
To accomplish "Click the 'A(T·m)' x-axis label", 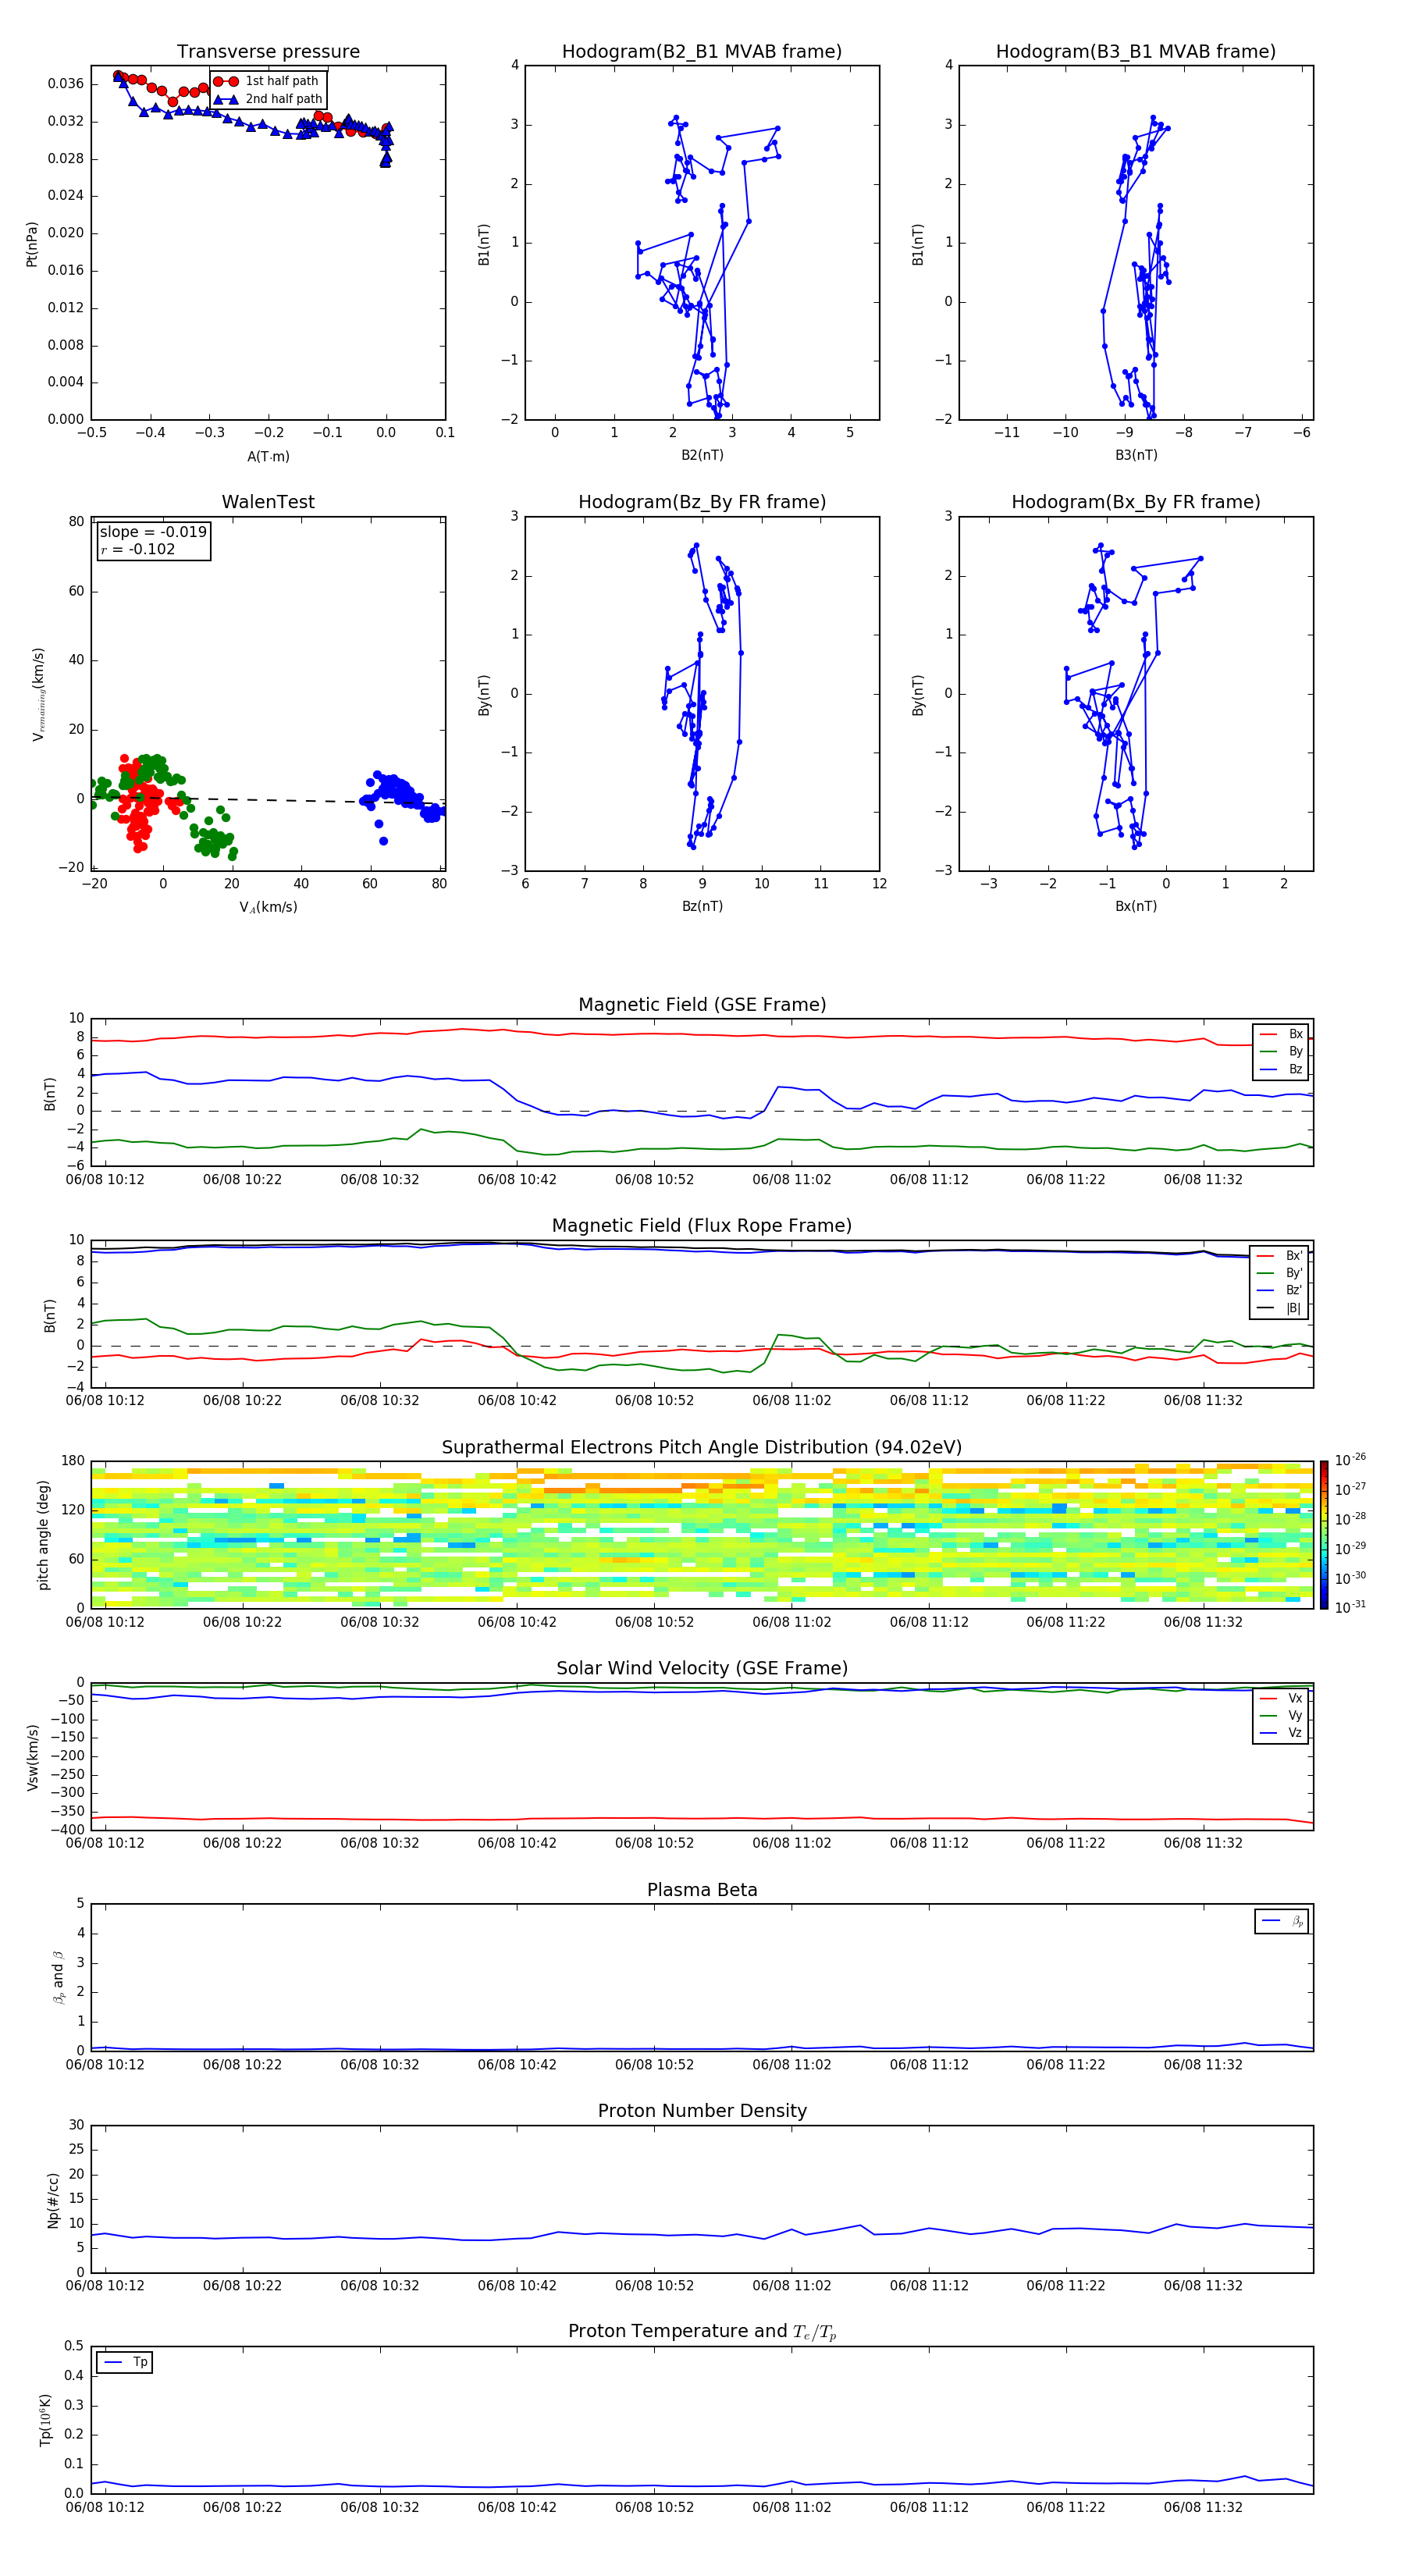I will click(x=268, y=456).
